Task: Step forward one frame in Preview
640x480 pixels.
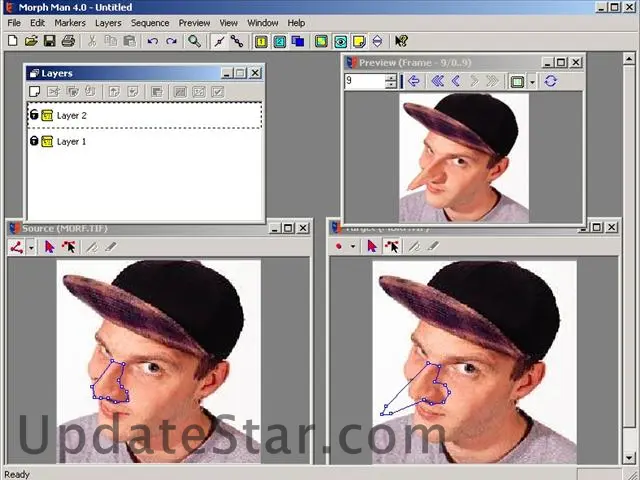Action: [474, 81]
